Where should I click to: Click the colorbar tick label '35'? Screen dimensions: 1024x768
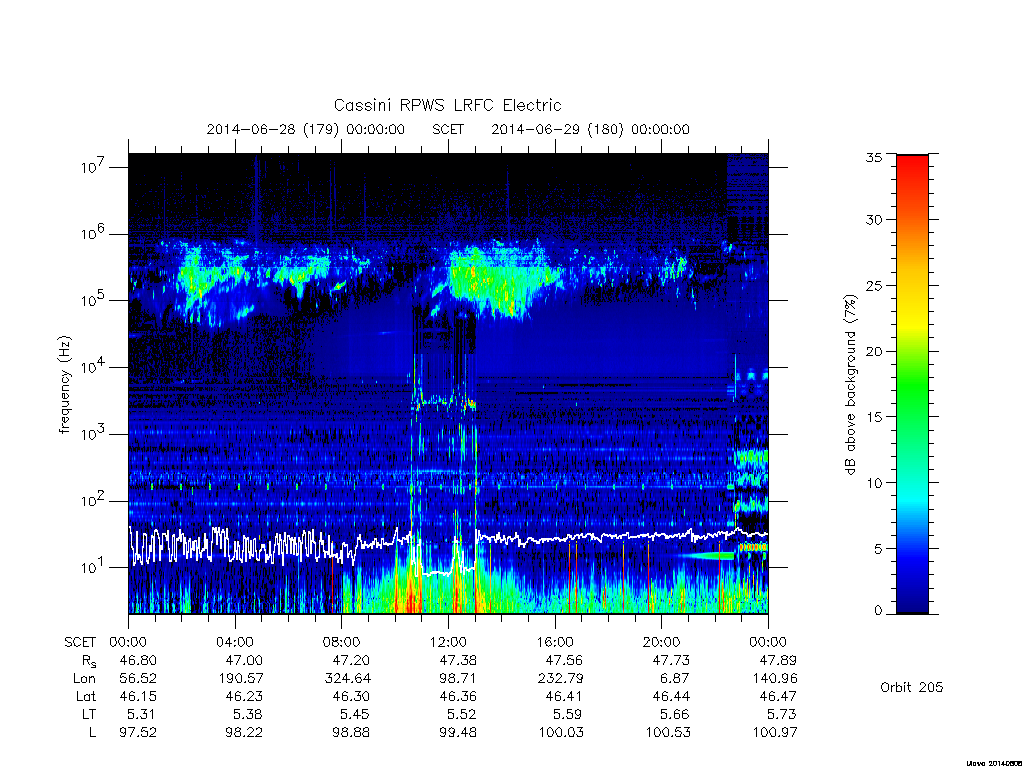(874, 157)
